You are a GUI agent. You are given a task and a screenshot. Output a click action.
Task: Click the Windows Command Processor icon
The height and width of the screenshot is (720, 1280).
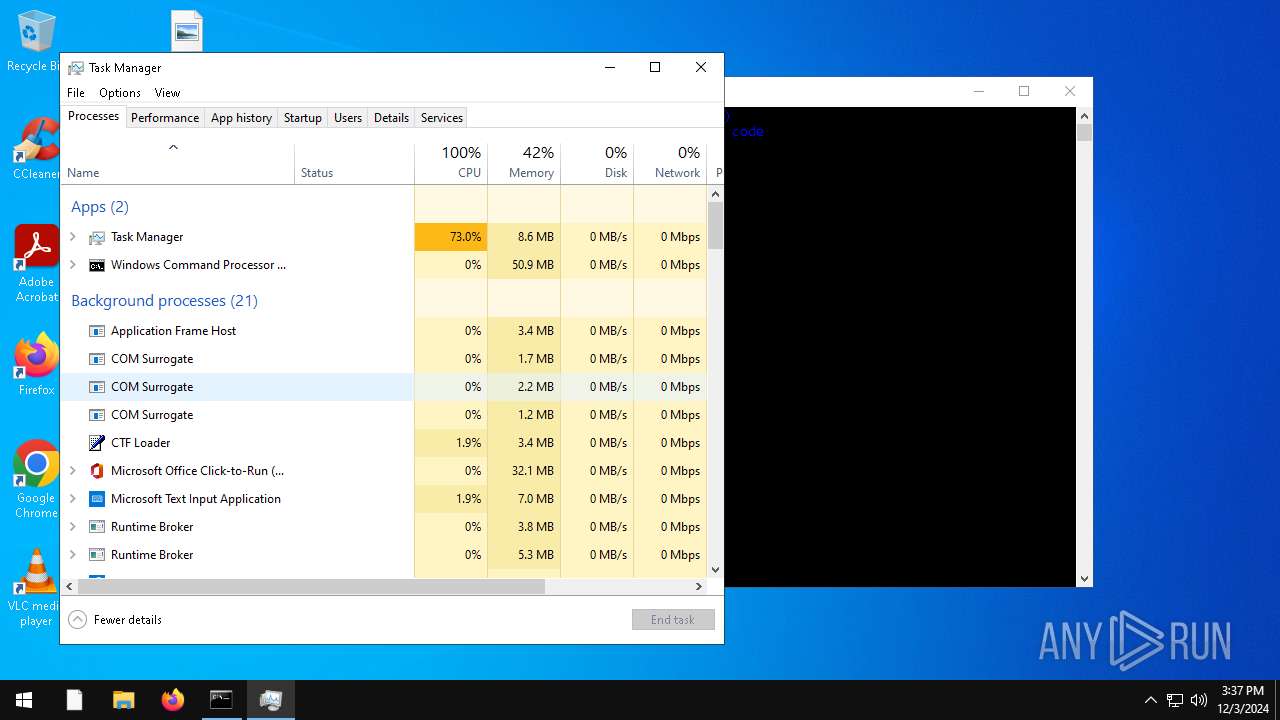(97, 265)
